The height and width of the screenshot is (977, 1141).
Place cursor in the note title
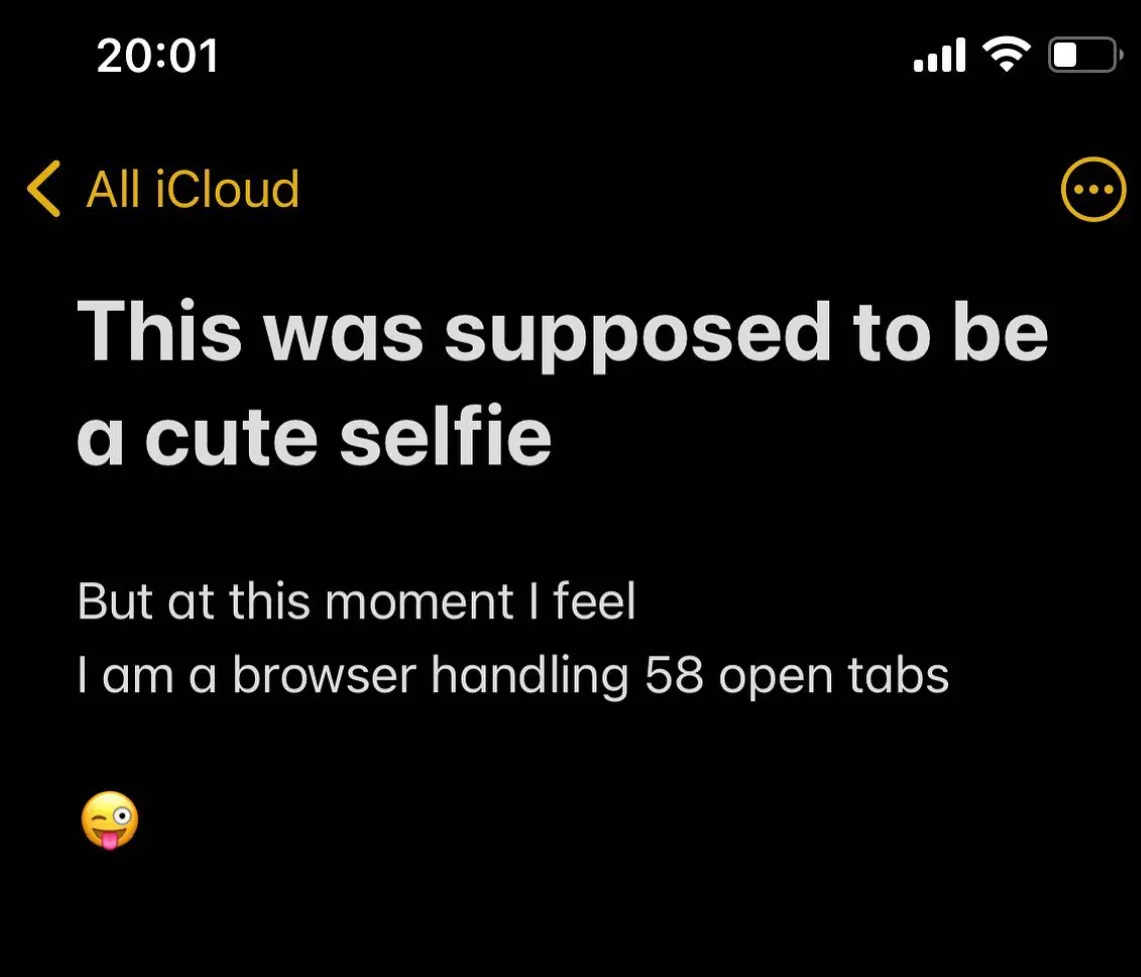pyautogui.click(x=562, y=383)
